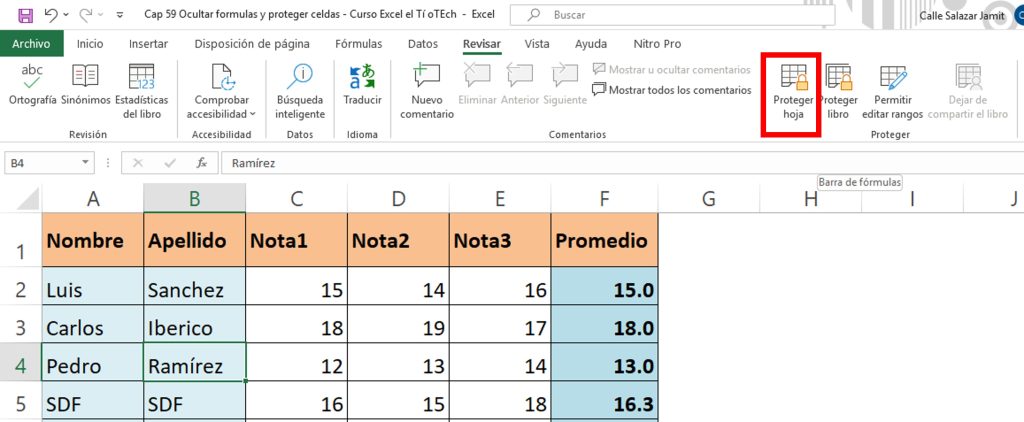Open the Archivo menu
Screen dimensions: 1024x422
tap(32, 44)
